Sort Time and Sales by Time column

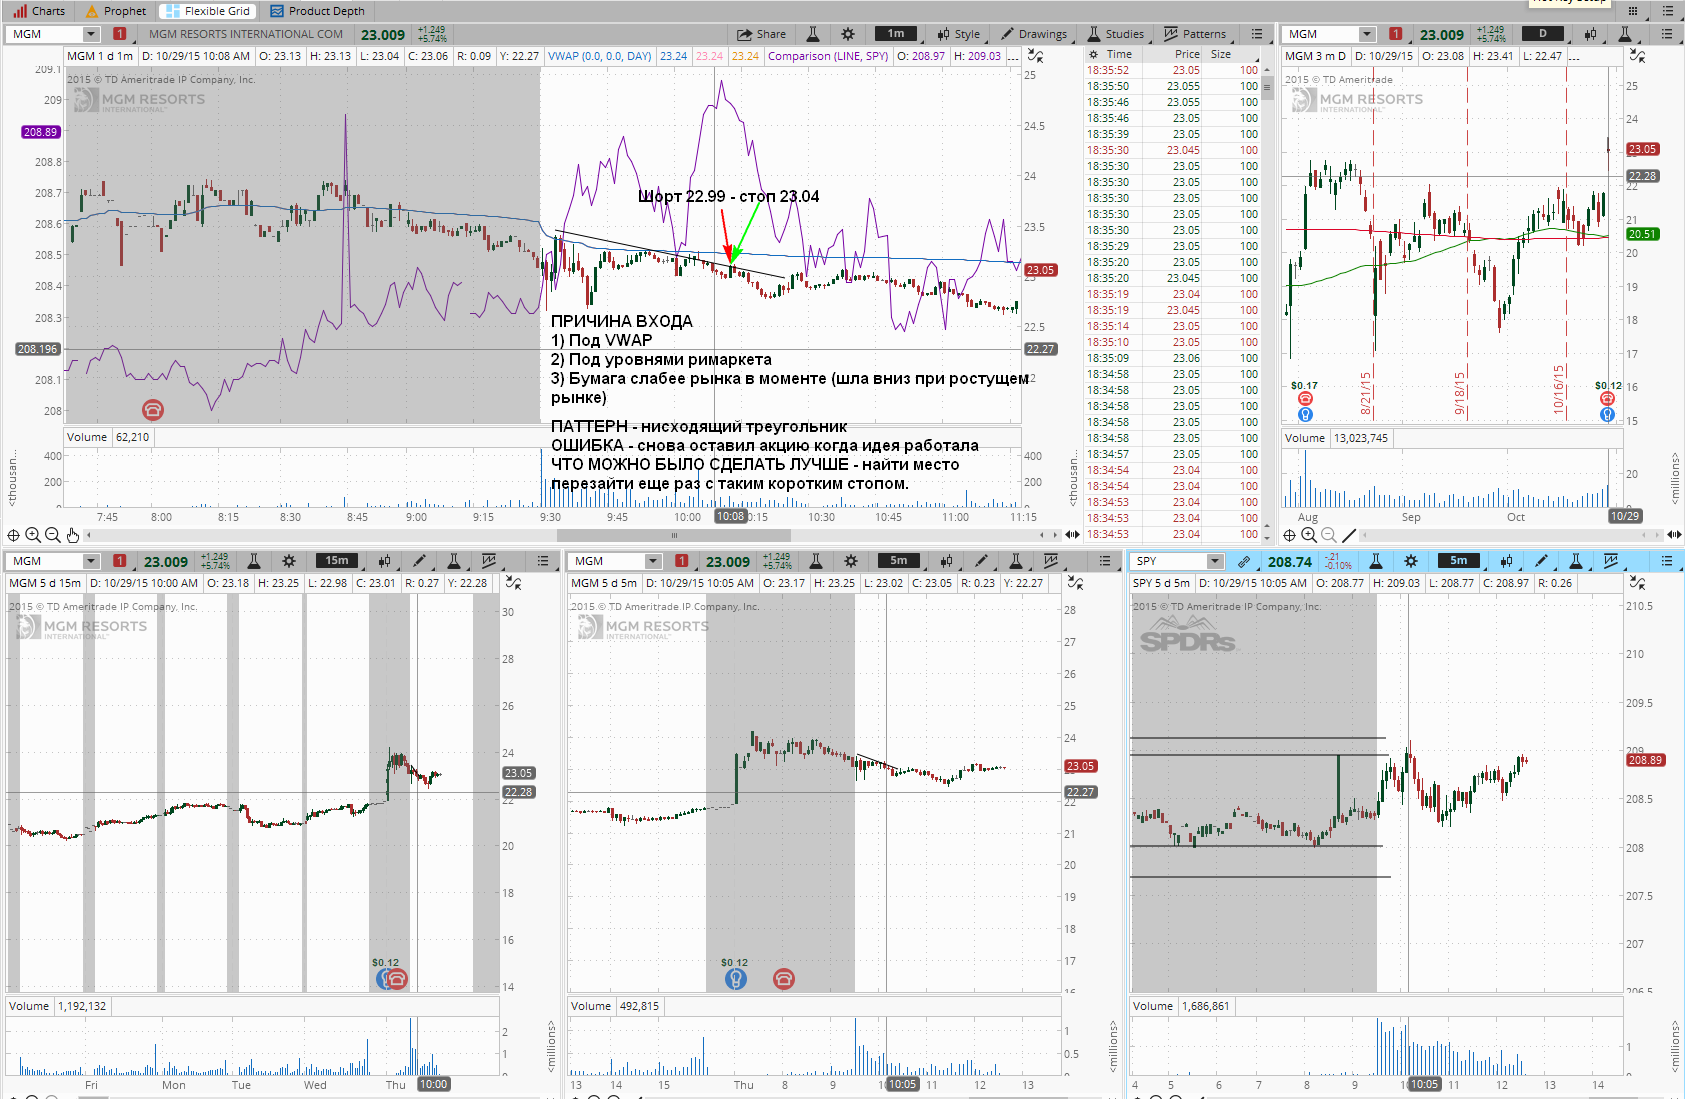pyautogui.click(x=1119, y=55)
